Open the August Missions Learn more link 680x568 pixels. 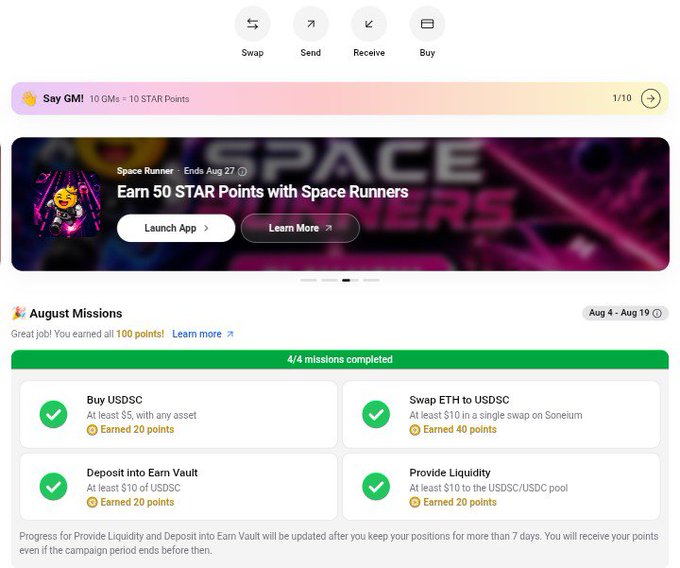[x=203, y=334]
